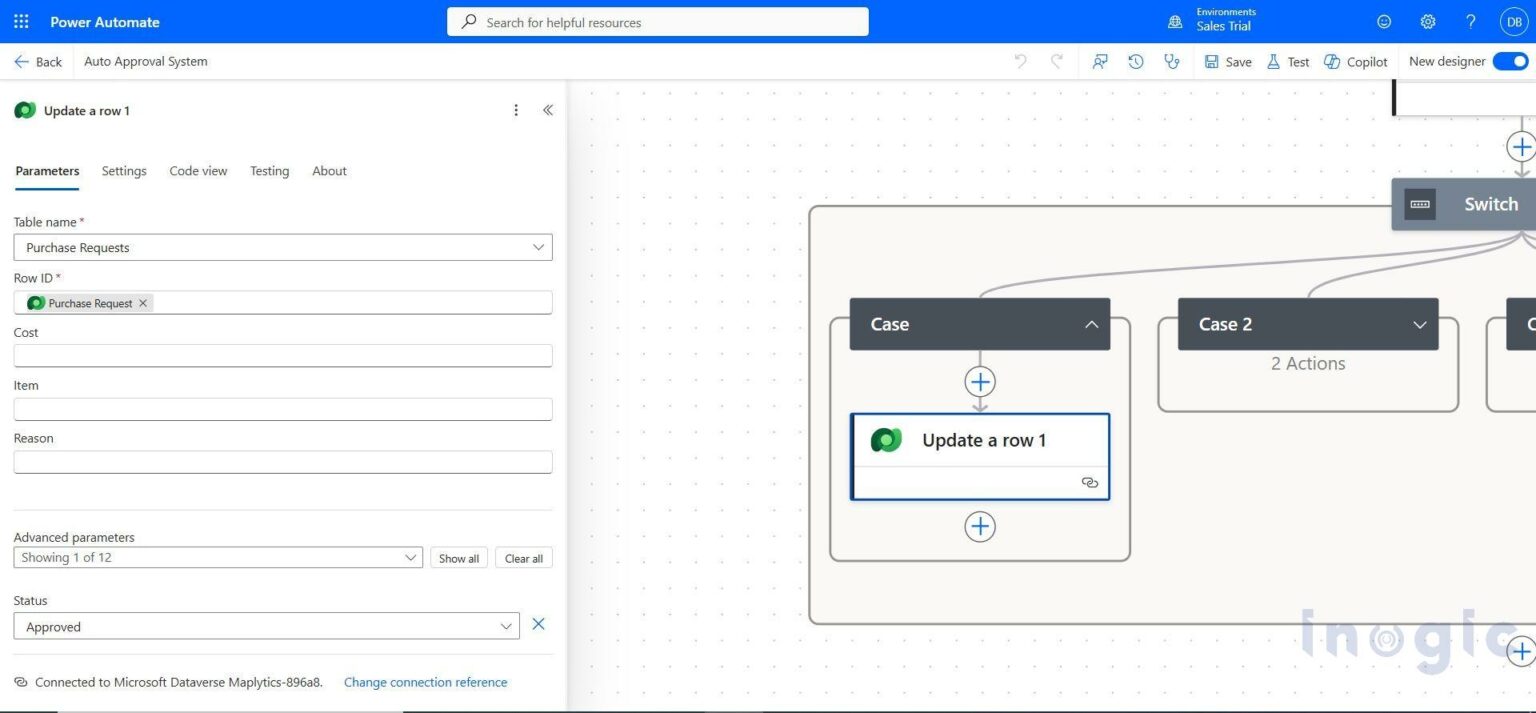1536x713 pixels.
Task: Open the Environments picker icon
Action: tap(1175, 22)
